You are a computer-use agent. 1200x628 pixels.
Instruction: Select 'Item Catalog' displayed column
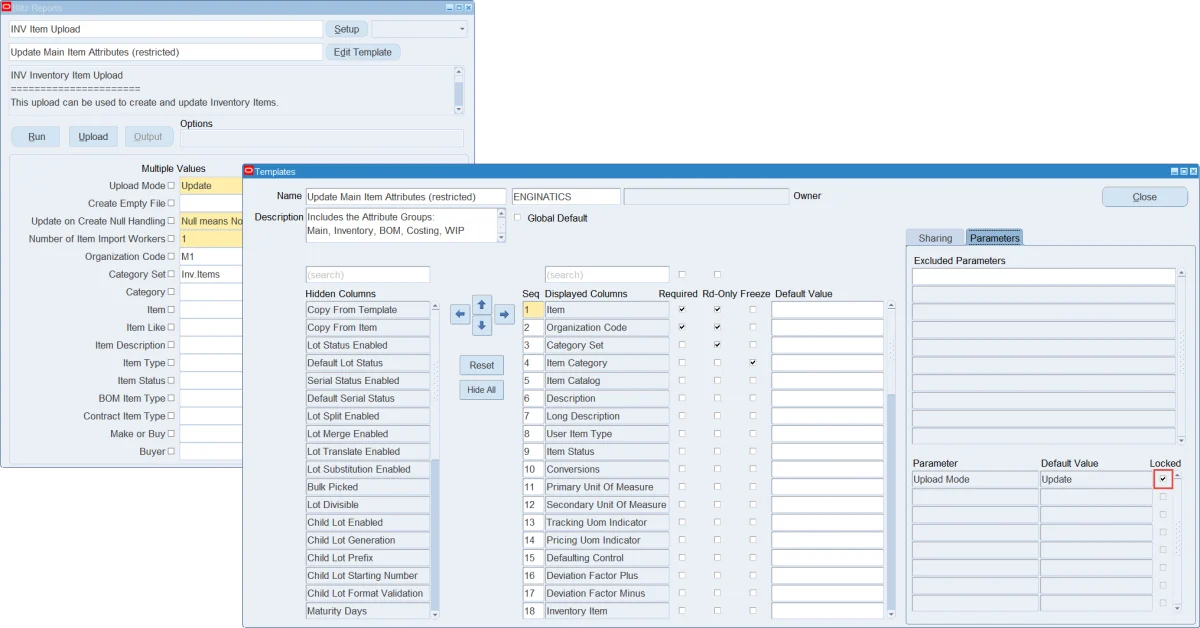pos(607,381)
